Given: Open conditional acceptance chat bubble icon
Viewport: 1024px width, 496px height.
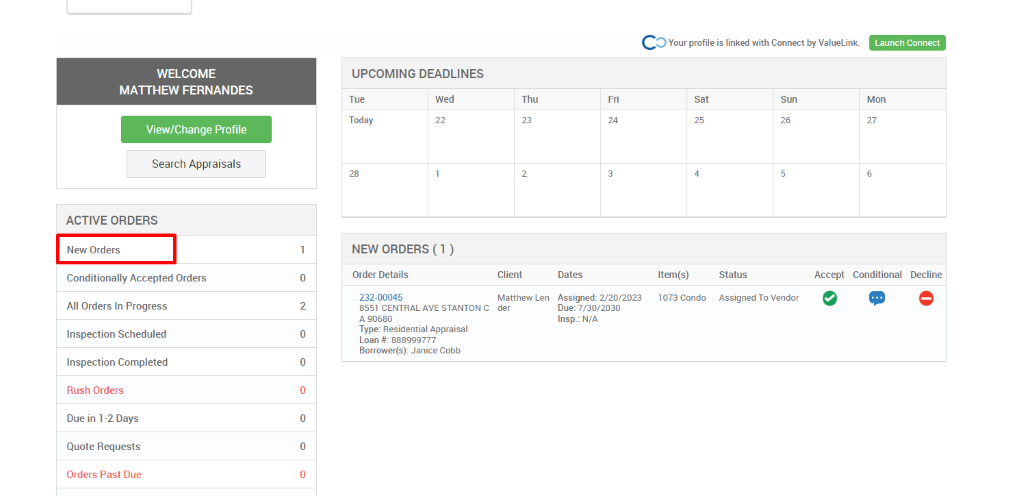Looking at the screenshot, I should pos(877,298).
